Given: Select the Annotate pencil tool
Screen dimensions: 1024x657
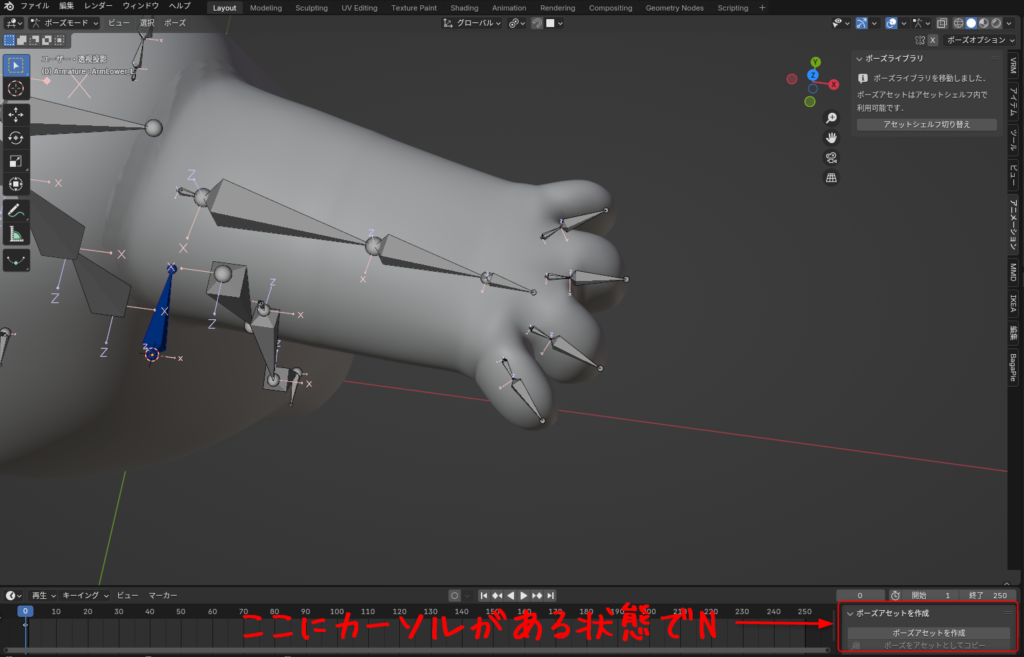Looking at the screenshot, I should 16,211.
